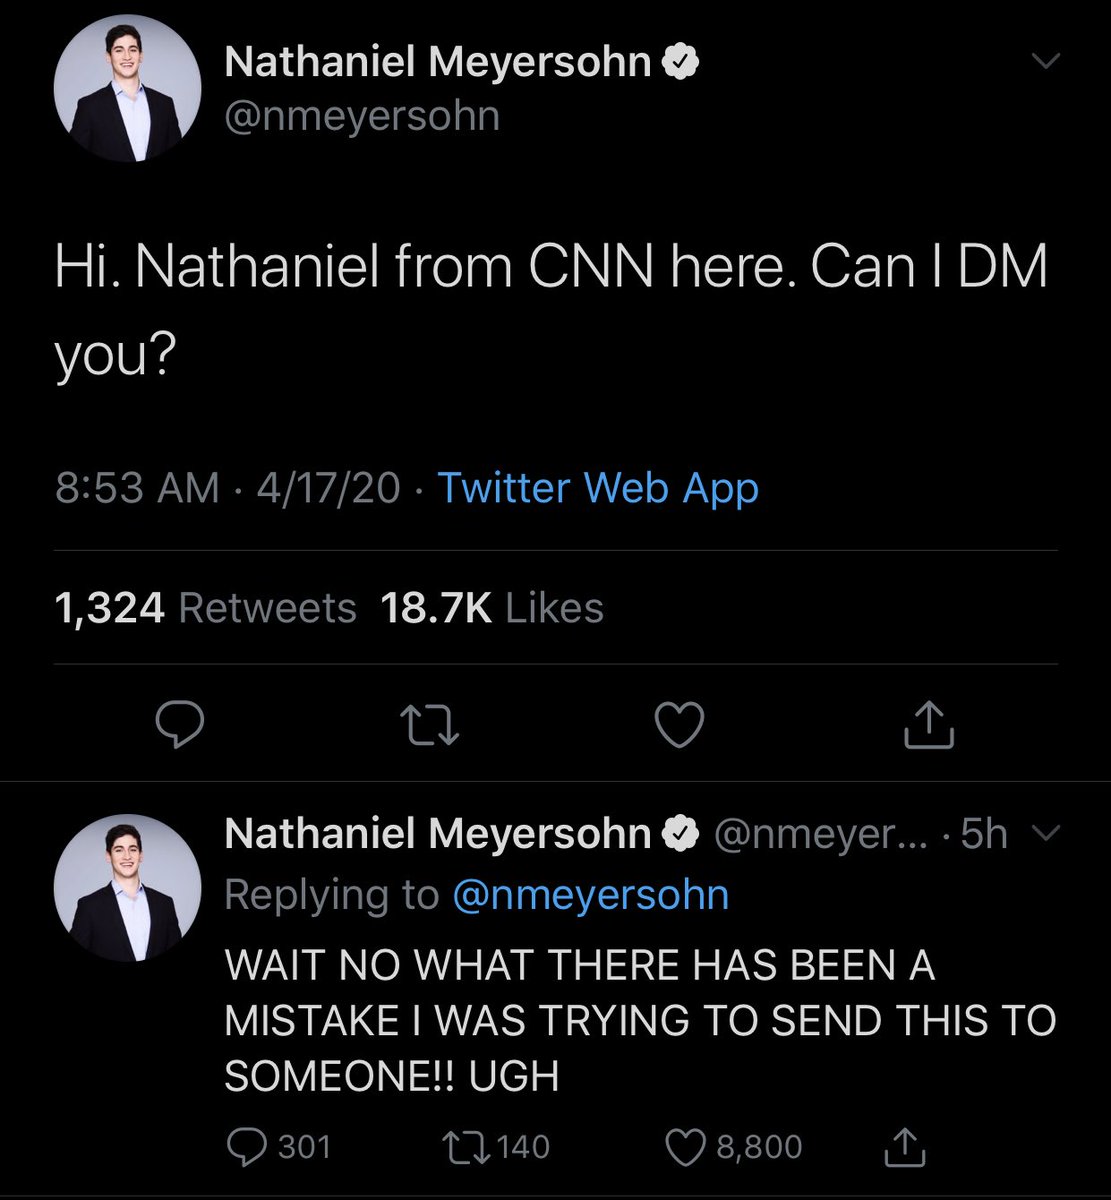1111x1200 pixels.
Task: Click the @nmeyersohn handle in header
Action: [362, 116]
